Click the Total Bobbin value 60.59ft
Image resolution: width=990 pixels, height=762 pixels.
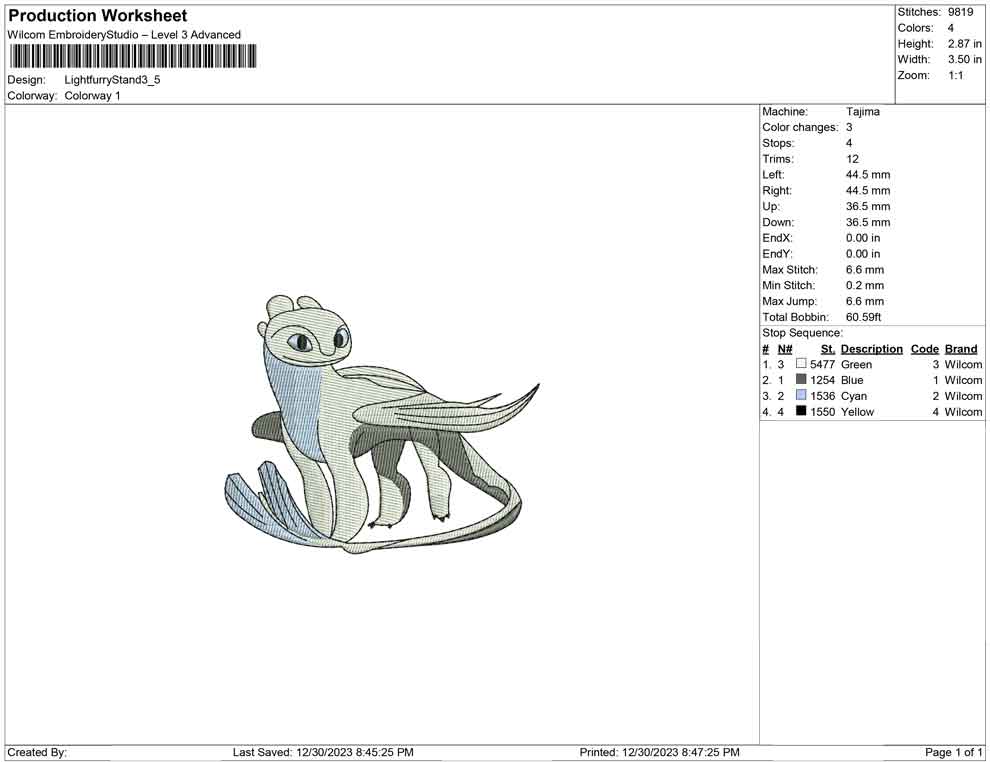click(863, 317)
